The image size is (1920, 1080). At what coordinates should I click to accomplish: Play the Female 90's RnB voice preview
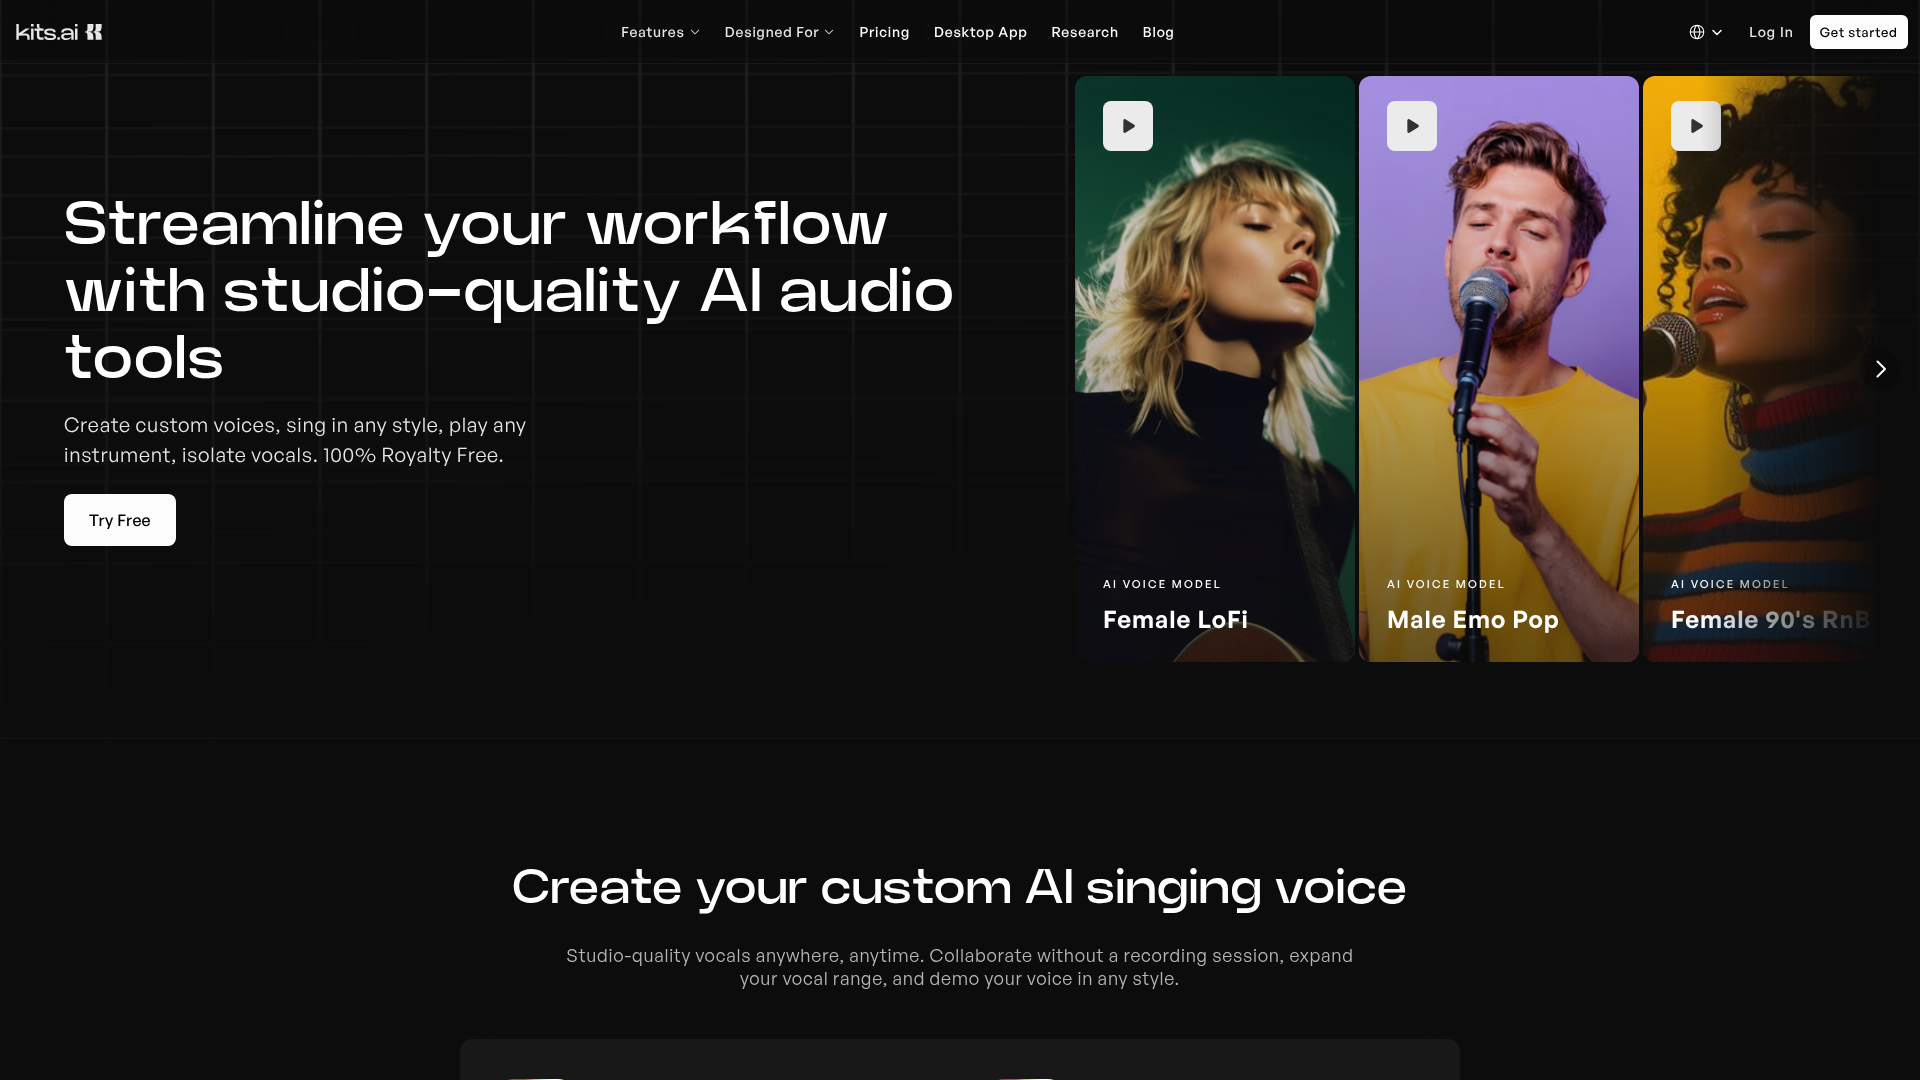(1695, 125)
